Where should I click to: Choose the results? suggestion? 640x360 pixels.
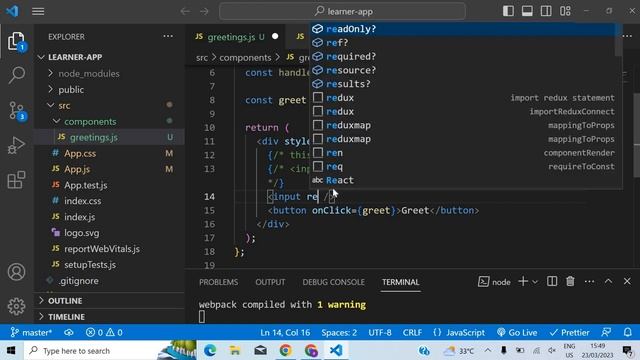[463, 84]
